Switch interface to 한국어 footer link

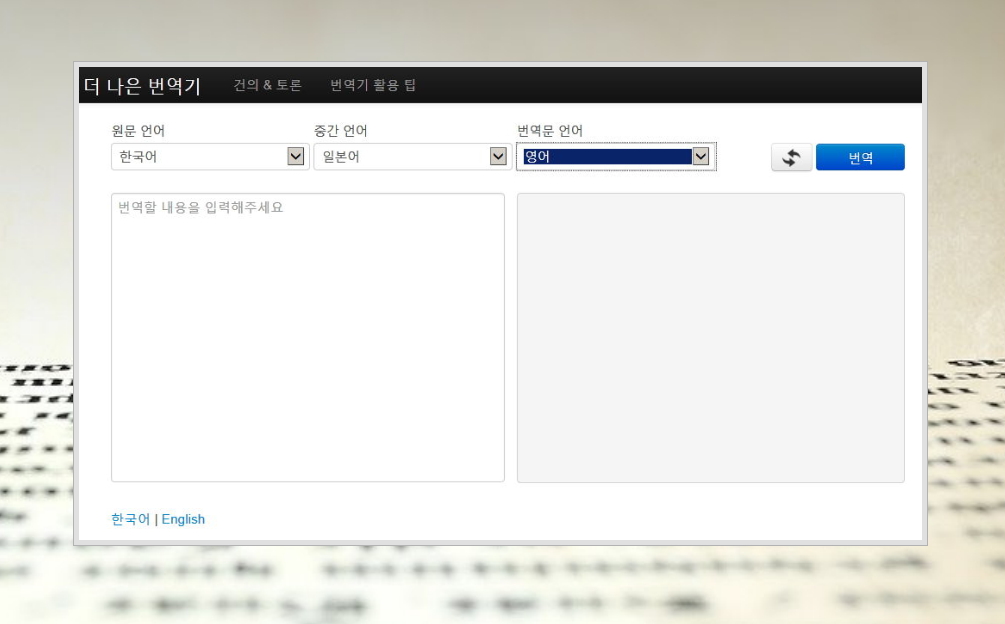click(131, 519)
